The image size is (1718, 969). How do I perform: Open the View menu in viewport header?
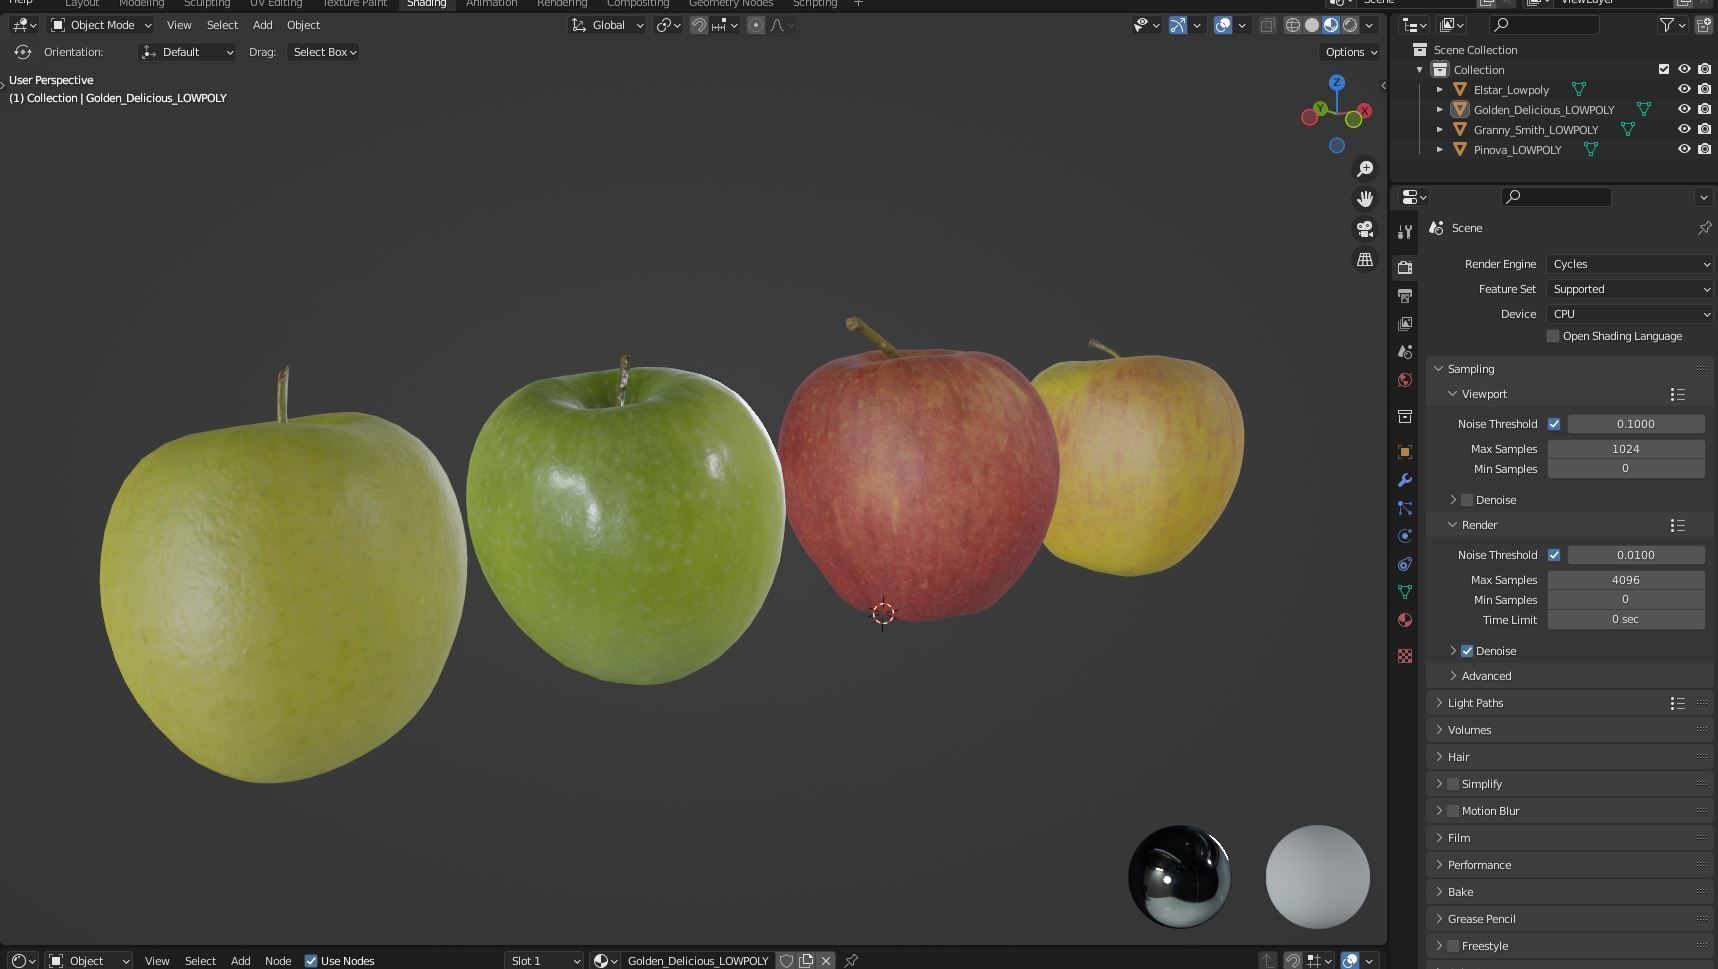pos(179,25)
